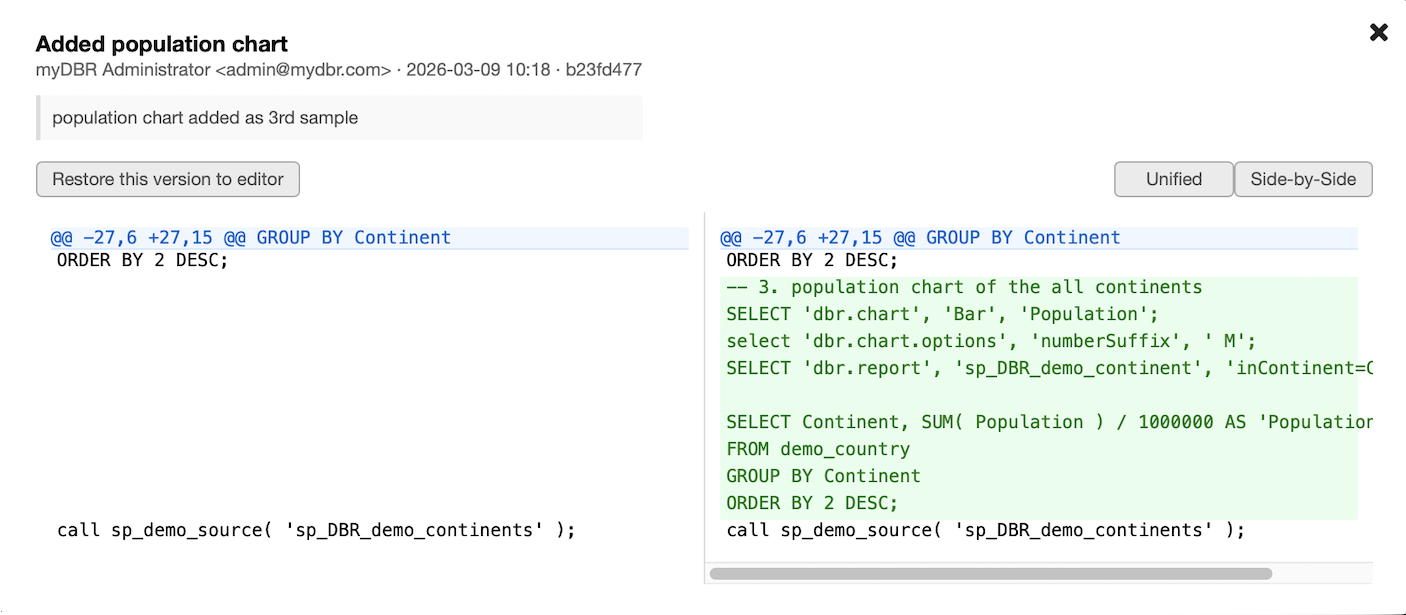Click the horizontal scrollbar thumb in right pane
The width and height of the screenshot is (1406, 615).
(x=990, y=574)
